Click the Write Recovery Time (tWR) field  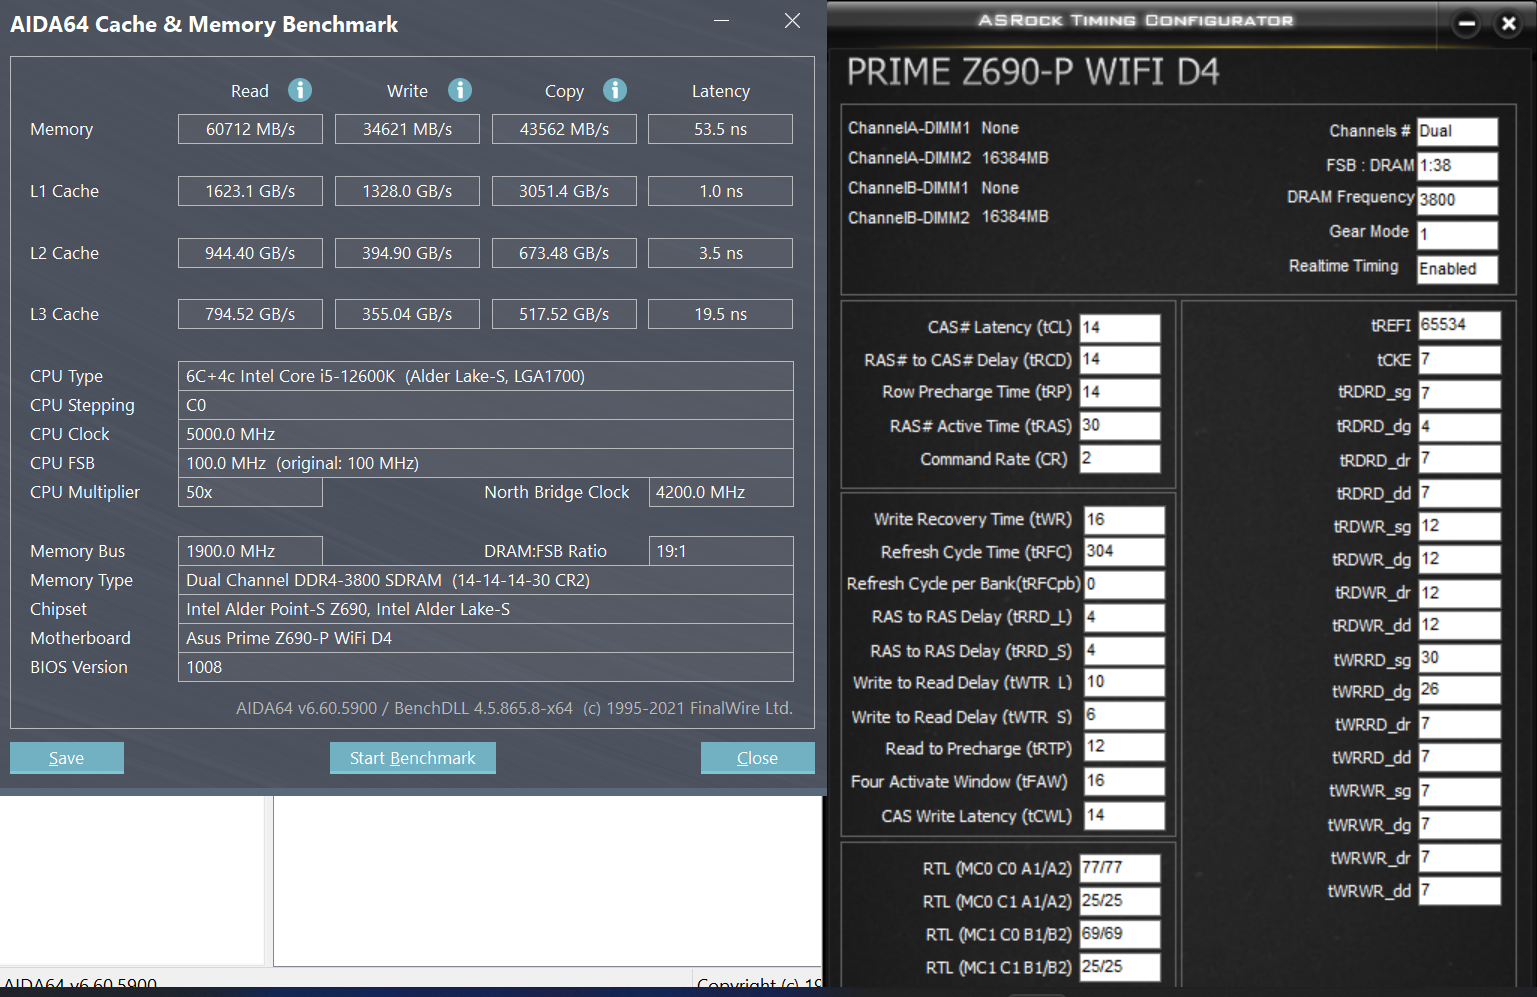tap(1124, 520)
